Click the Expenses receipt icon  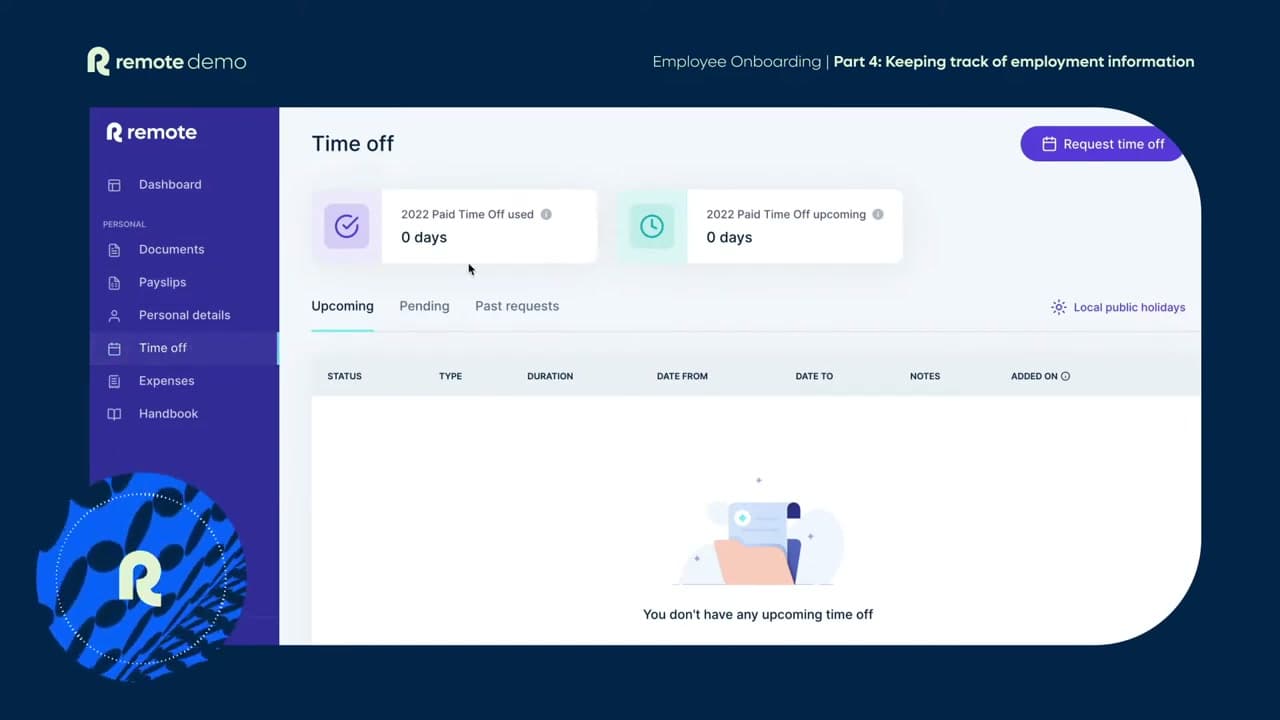pyautogui.click(x=114, y=381)
